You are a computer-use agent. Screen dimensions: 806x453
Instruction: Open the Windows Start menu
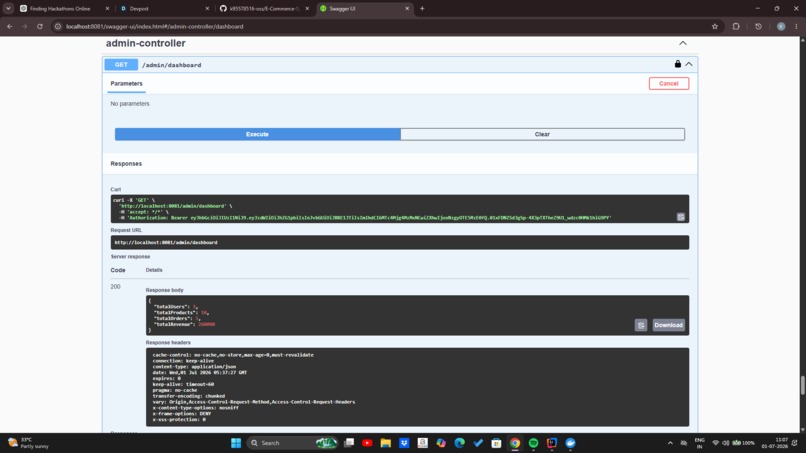pos(236,443)
